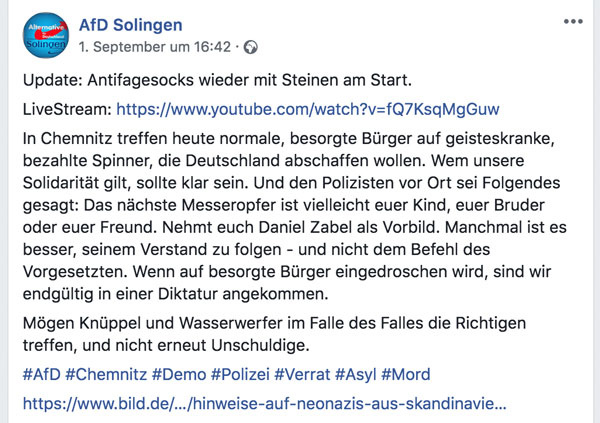This screenshot has width=600, height=423.
Task: Click the 'LiveStream:' label text
Action: (x=64, y=108)
